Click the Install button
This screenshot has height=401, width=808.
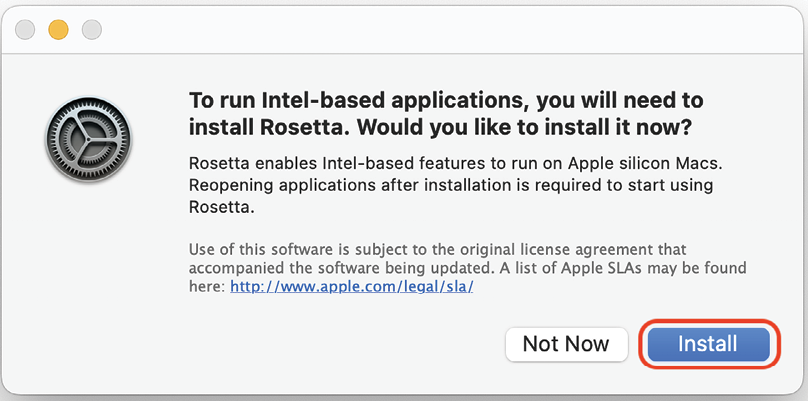click(x=708, y=344)
